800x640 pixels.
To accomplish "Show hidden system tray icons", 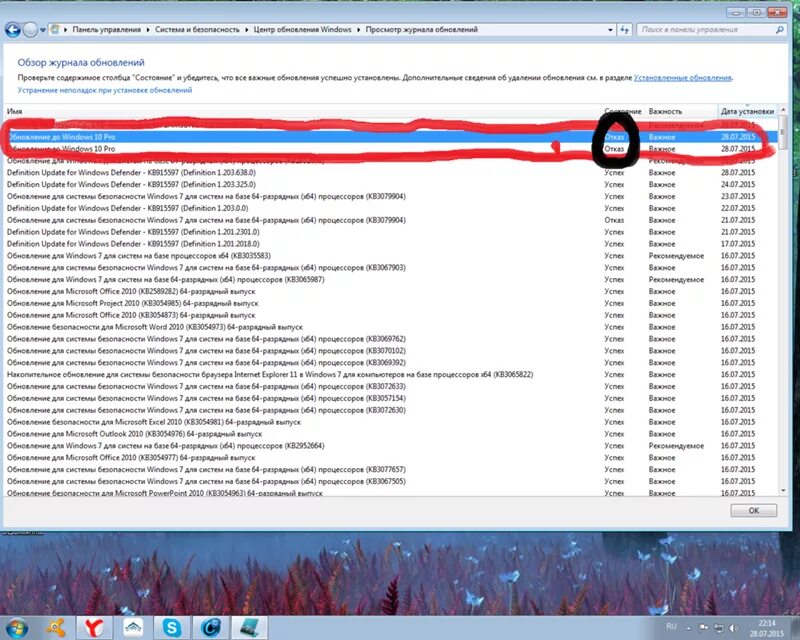I will coord(688,628).
